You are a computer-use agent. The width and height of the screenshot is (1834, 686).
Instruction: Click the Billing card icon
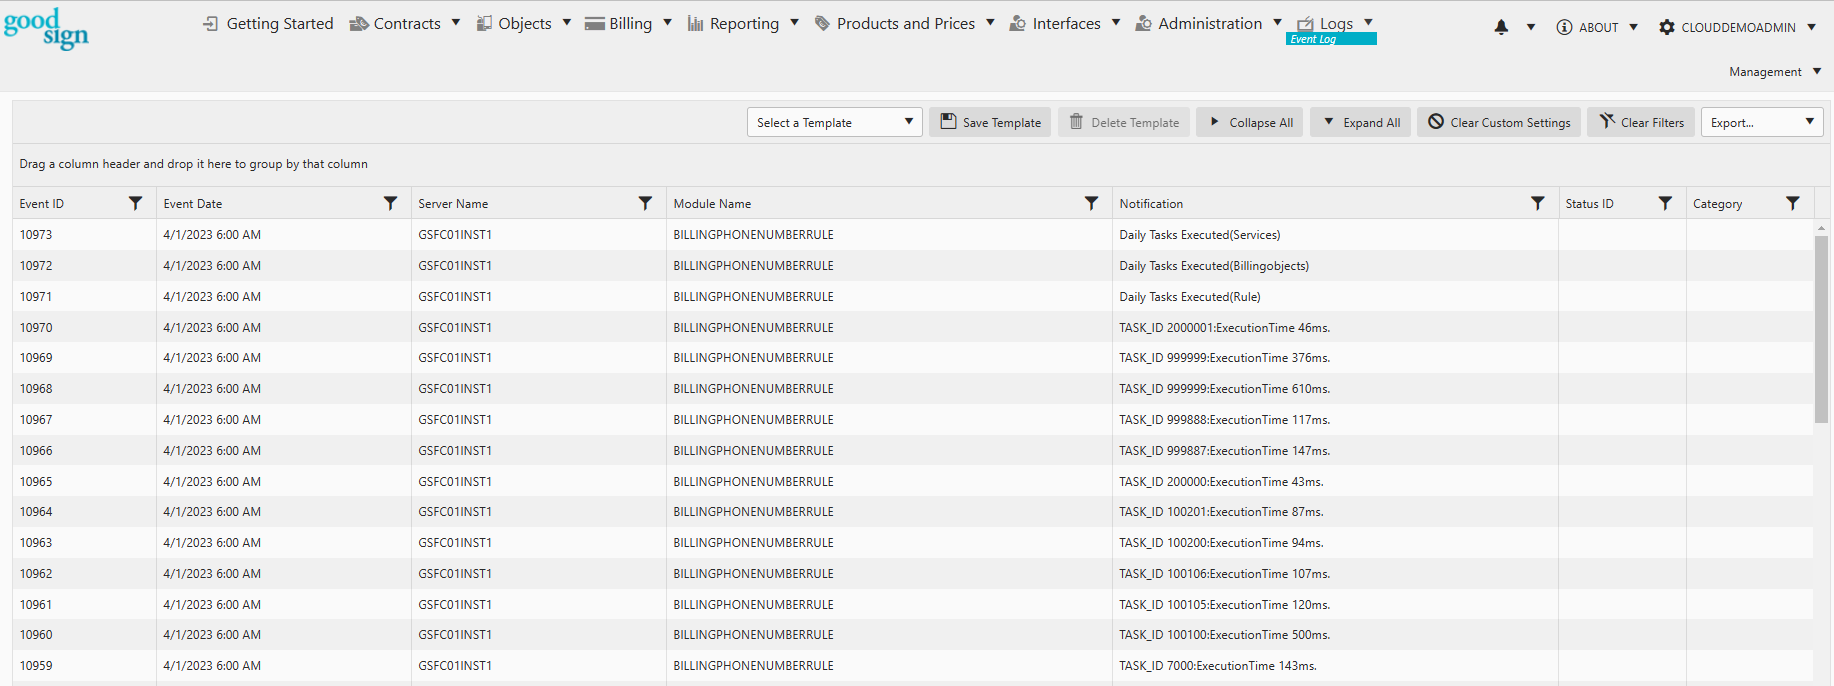(594, 23)
